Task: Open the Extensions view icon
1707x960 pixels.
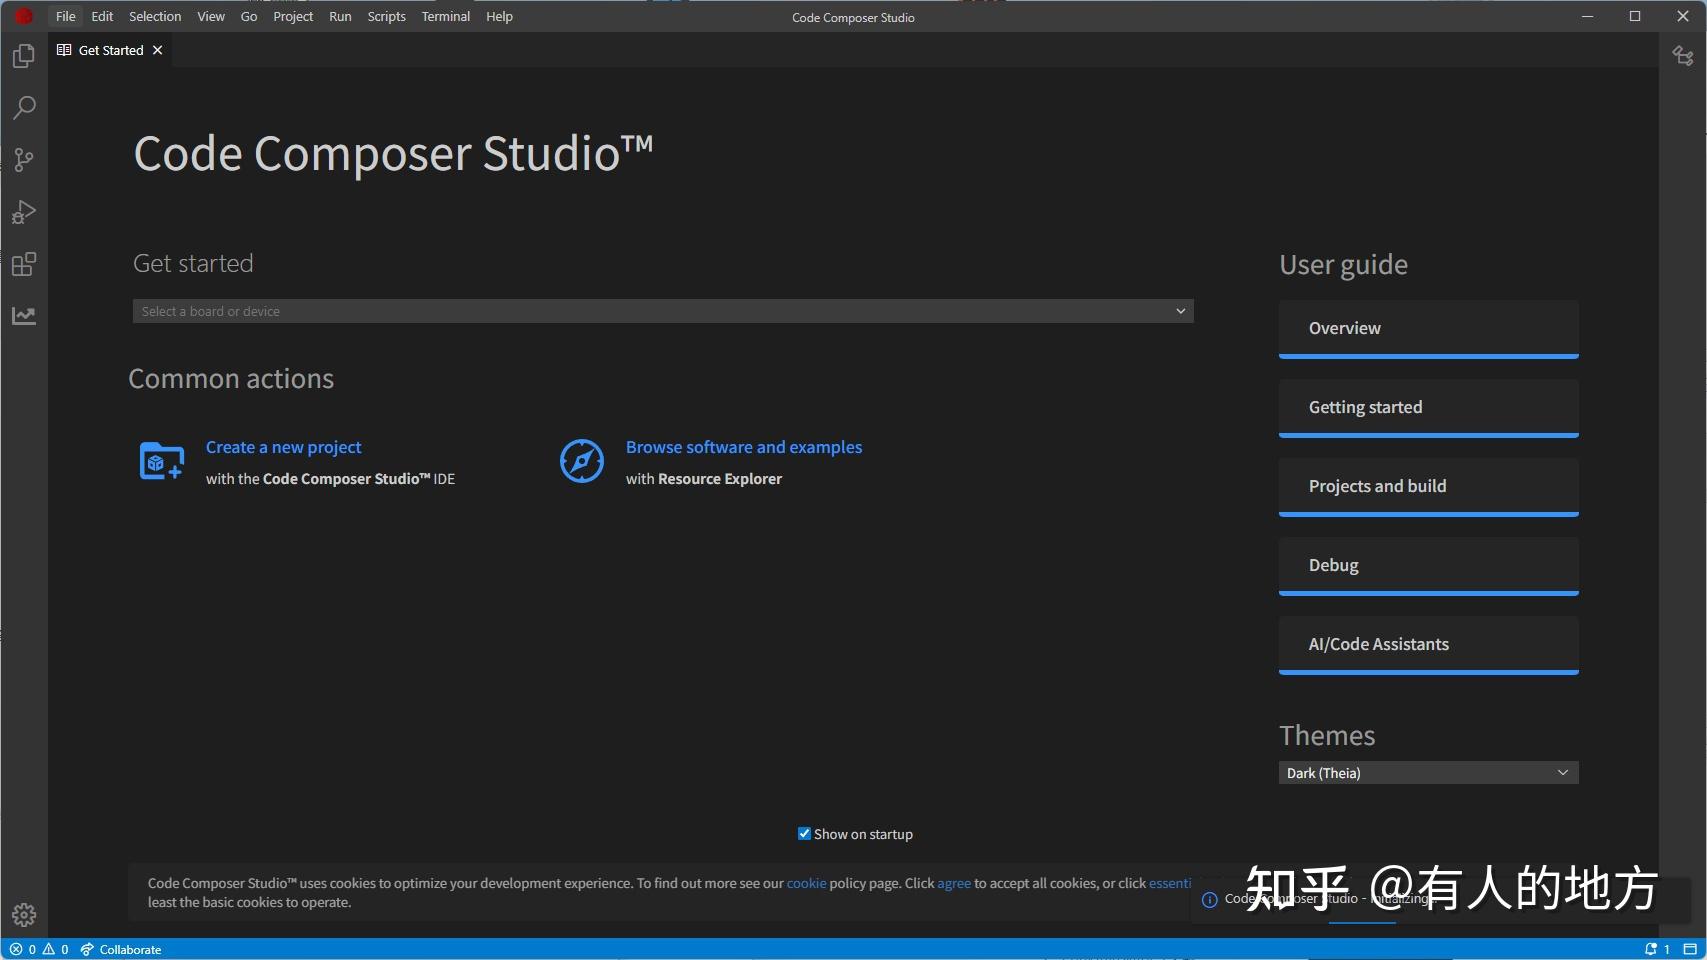Action: (x=24, y=264)
